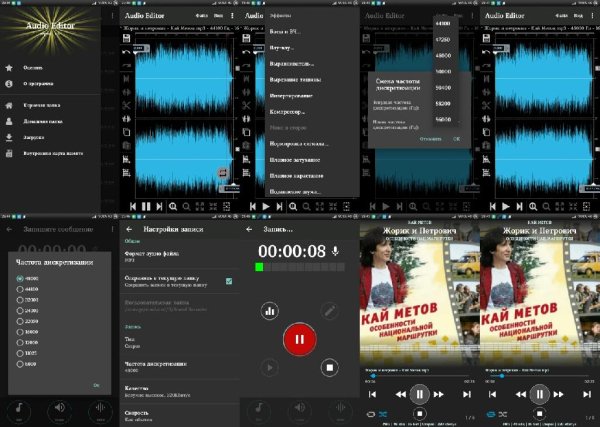
Task: Select the 48000 sampling rate radio button
Action: pos(20,279)
